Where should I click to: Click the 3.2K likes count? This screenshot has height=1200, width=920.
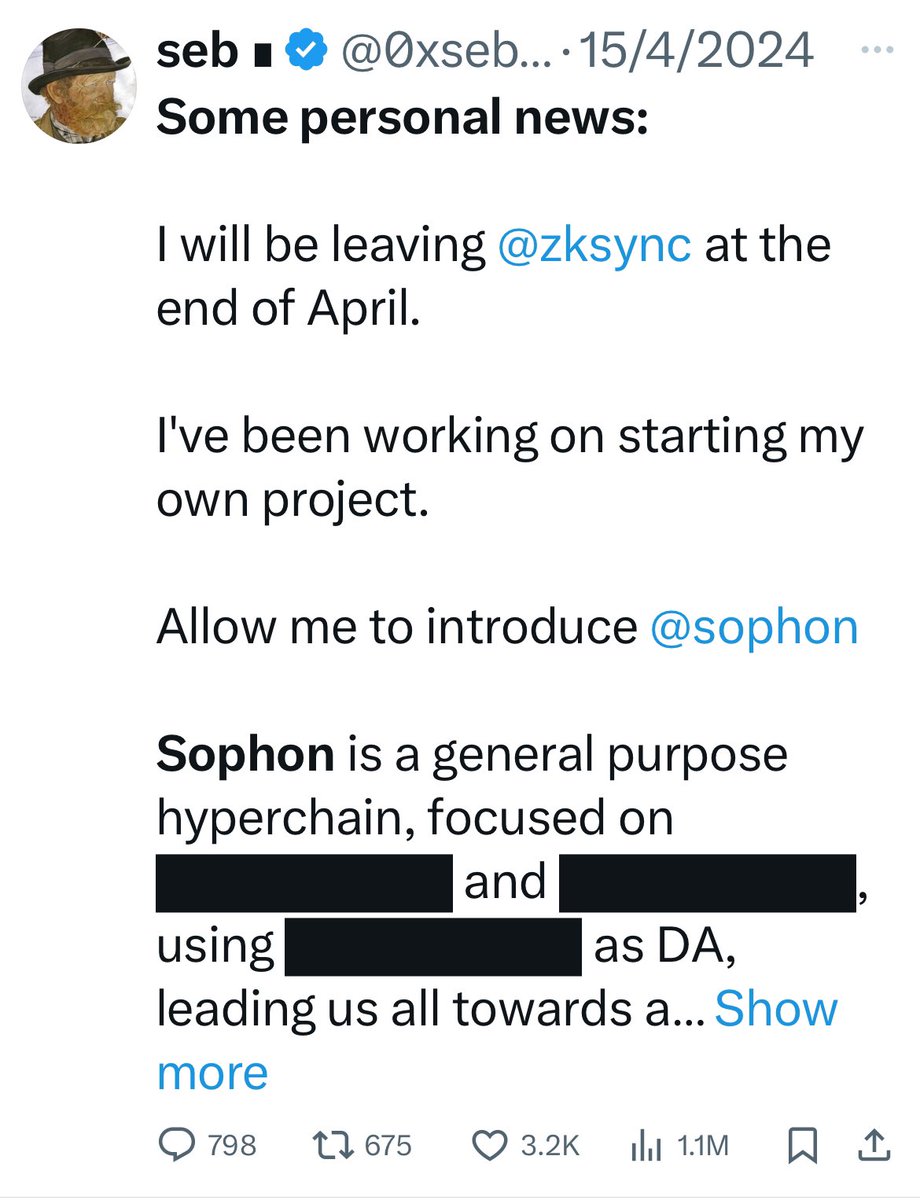[550, 1144]
